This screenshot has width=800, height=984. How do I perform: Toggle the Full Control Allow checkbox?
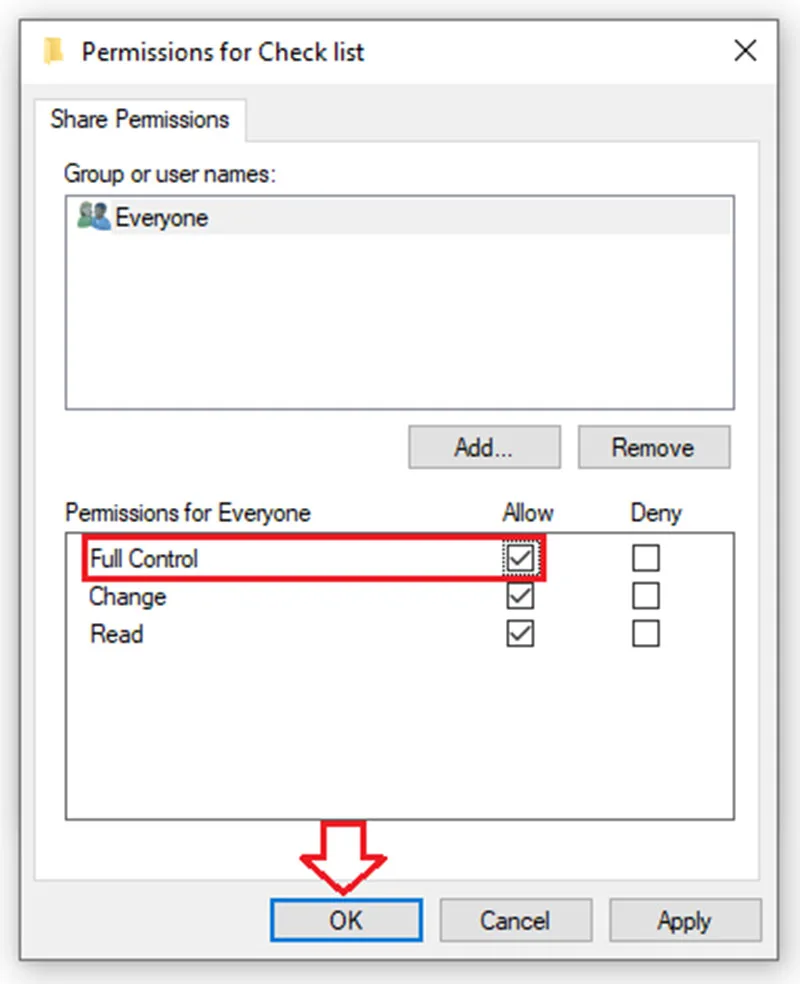(x=520, y=558)
